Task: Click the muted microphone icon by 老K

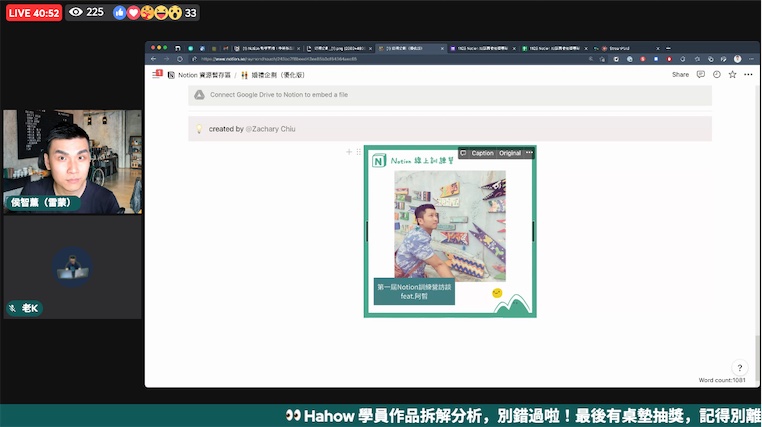Action: (x=13, y=308)
